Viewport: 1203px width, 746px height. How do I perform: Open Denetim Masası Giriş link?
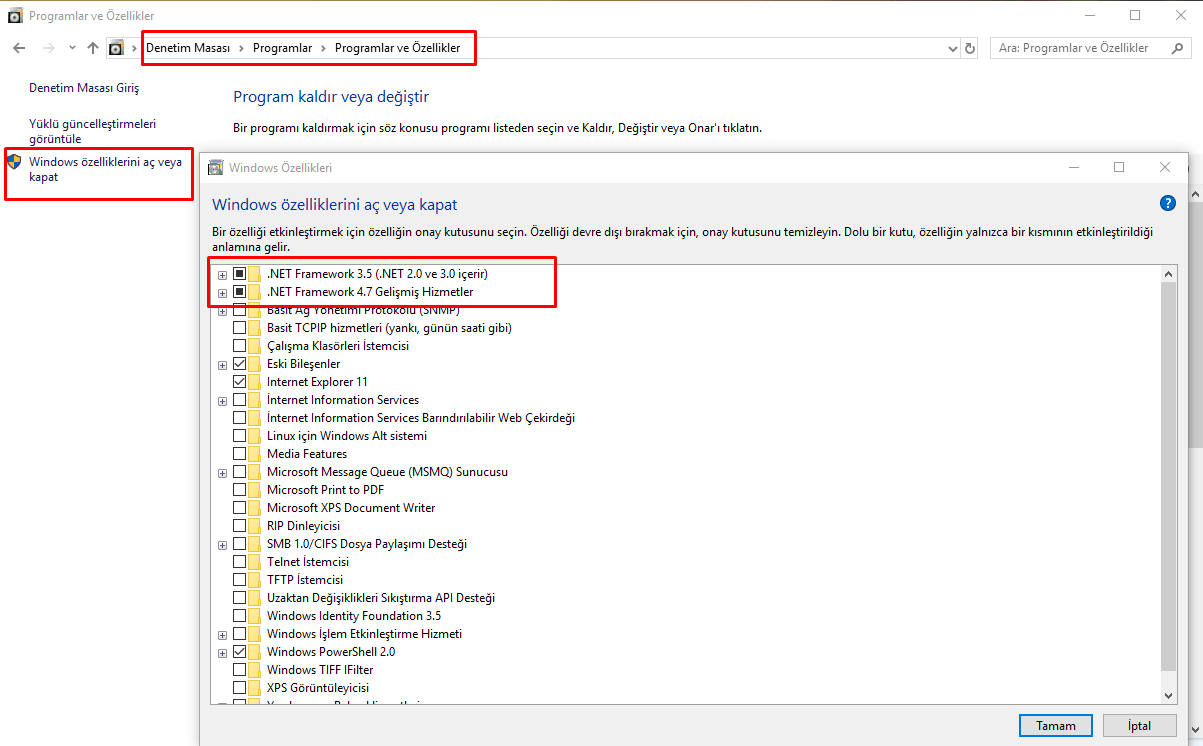coord(84,88)
